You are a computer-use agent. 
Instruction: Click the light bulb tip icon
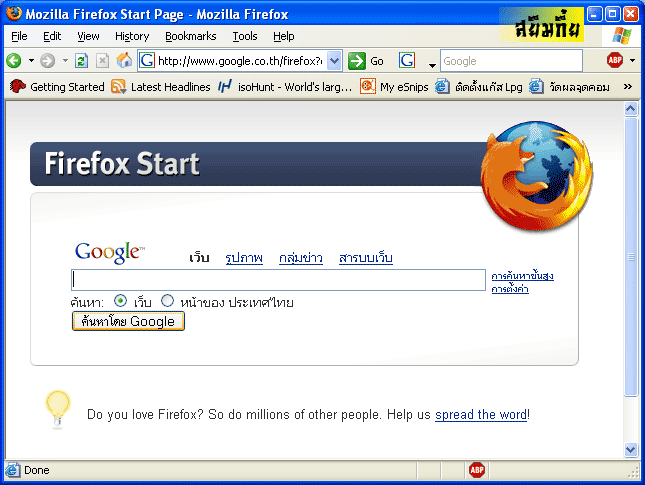(58, 408)
